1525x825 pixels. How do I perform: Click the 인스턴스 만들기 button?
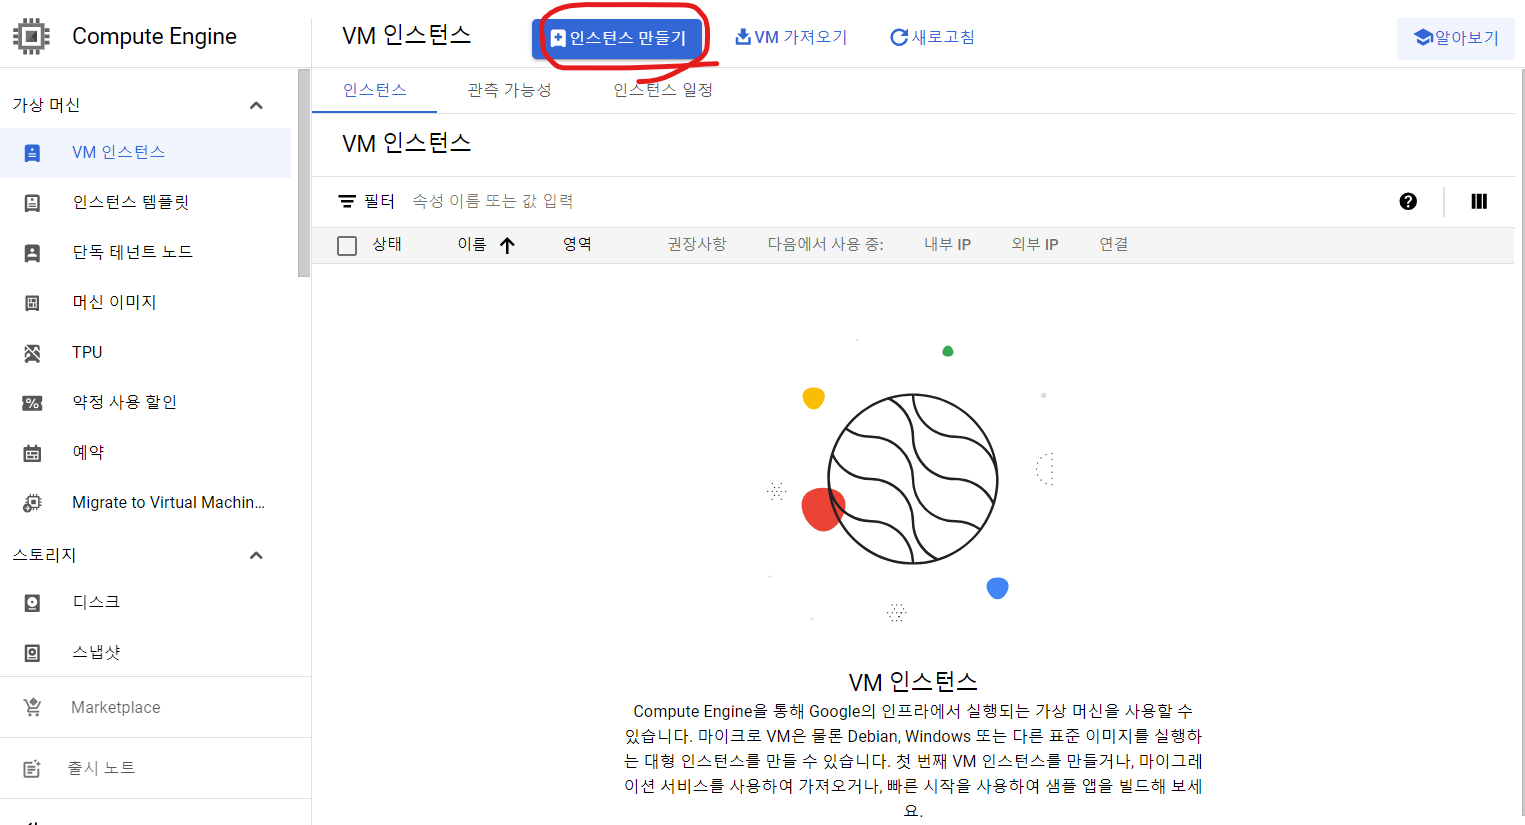click(617, 38)
